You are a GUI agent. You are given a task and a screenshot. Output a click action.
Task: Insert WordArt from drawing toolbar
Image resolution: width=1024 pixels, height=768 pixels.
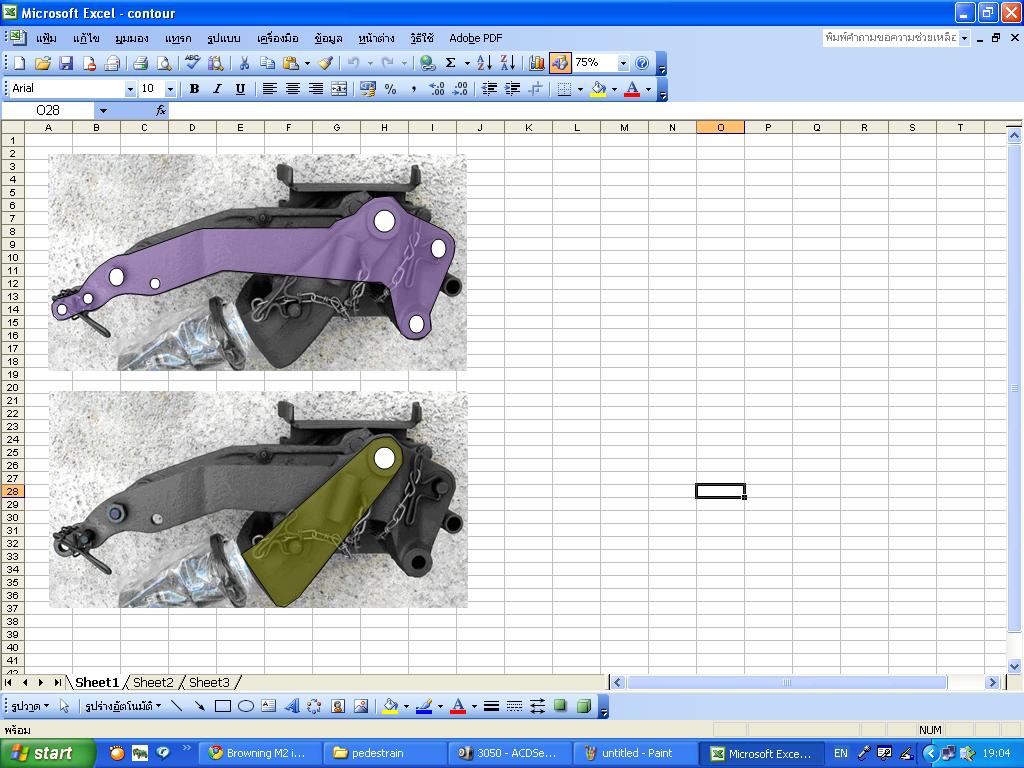(292, 706)
